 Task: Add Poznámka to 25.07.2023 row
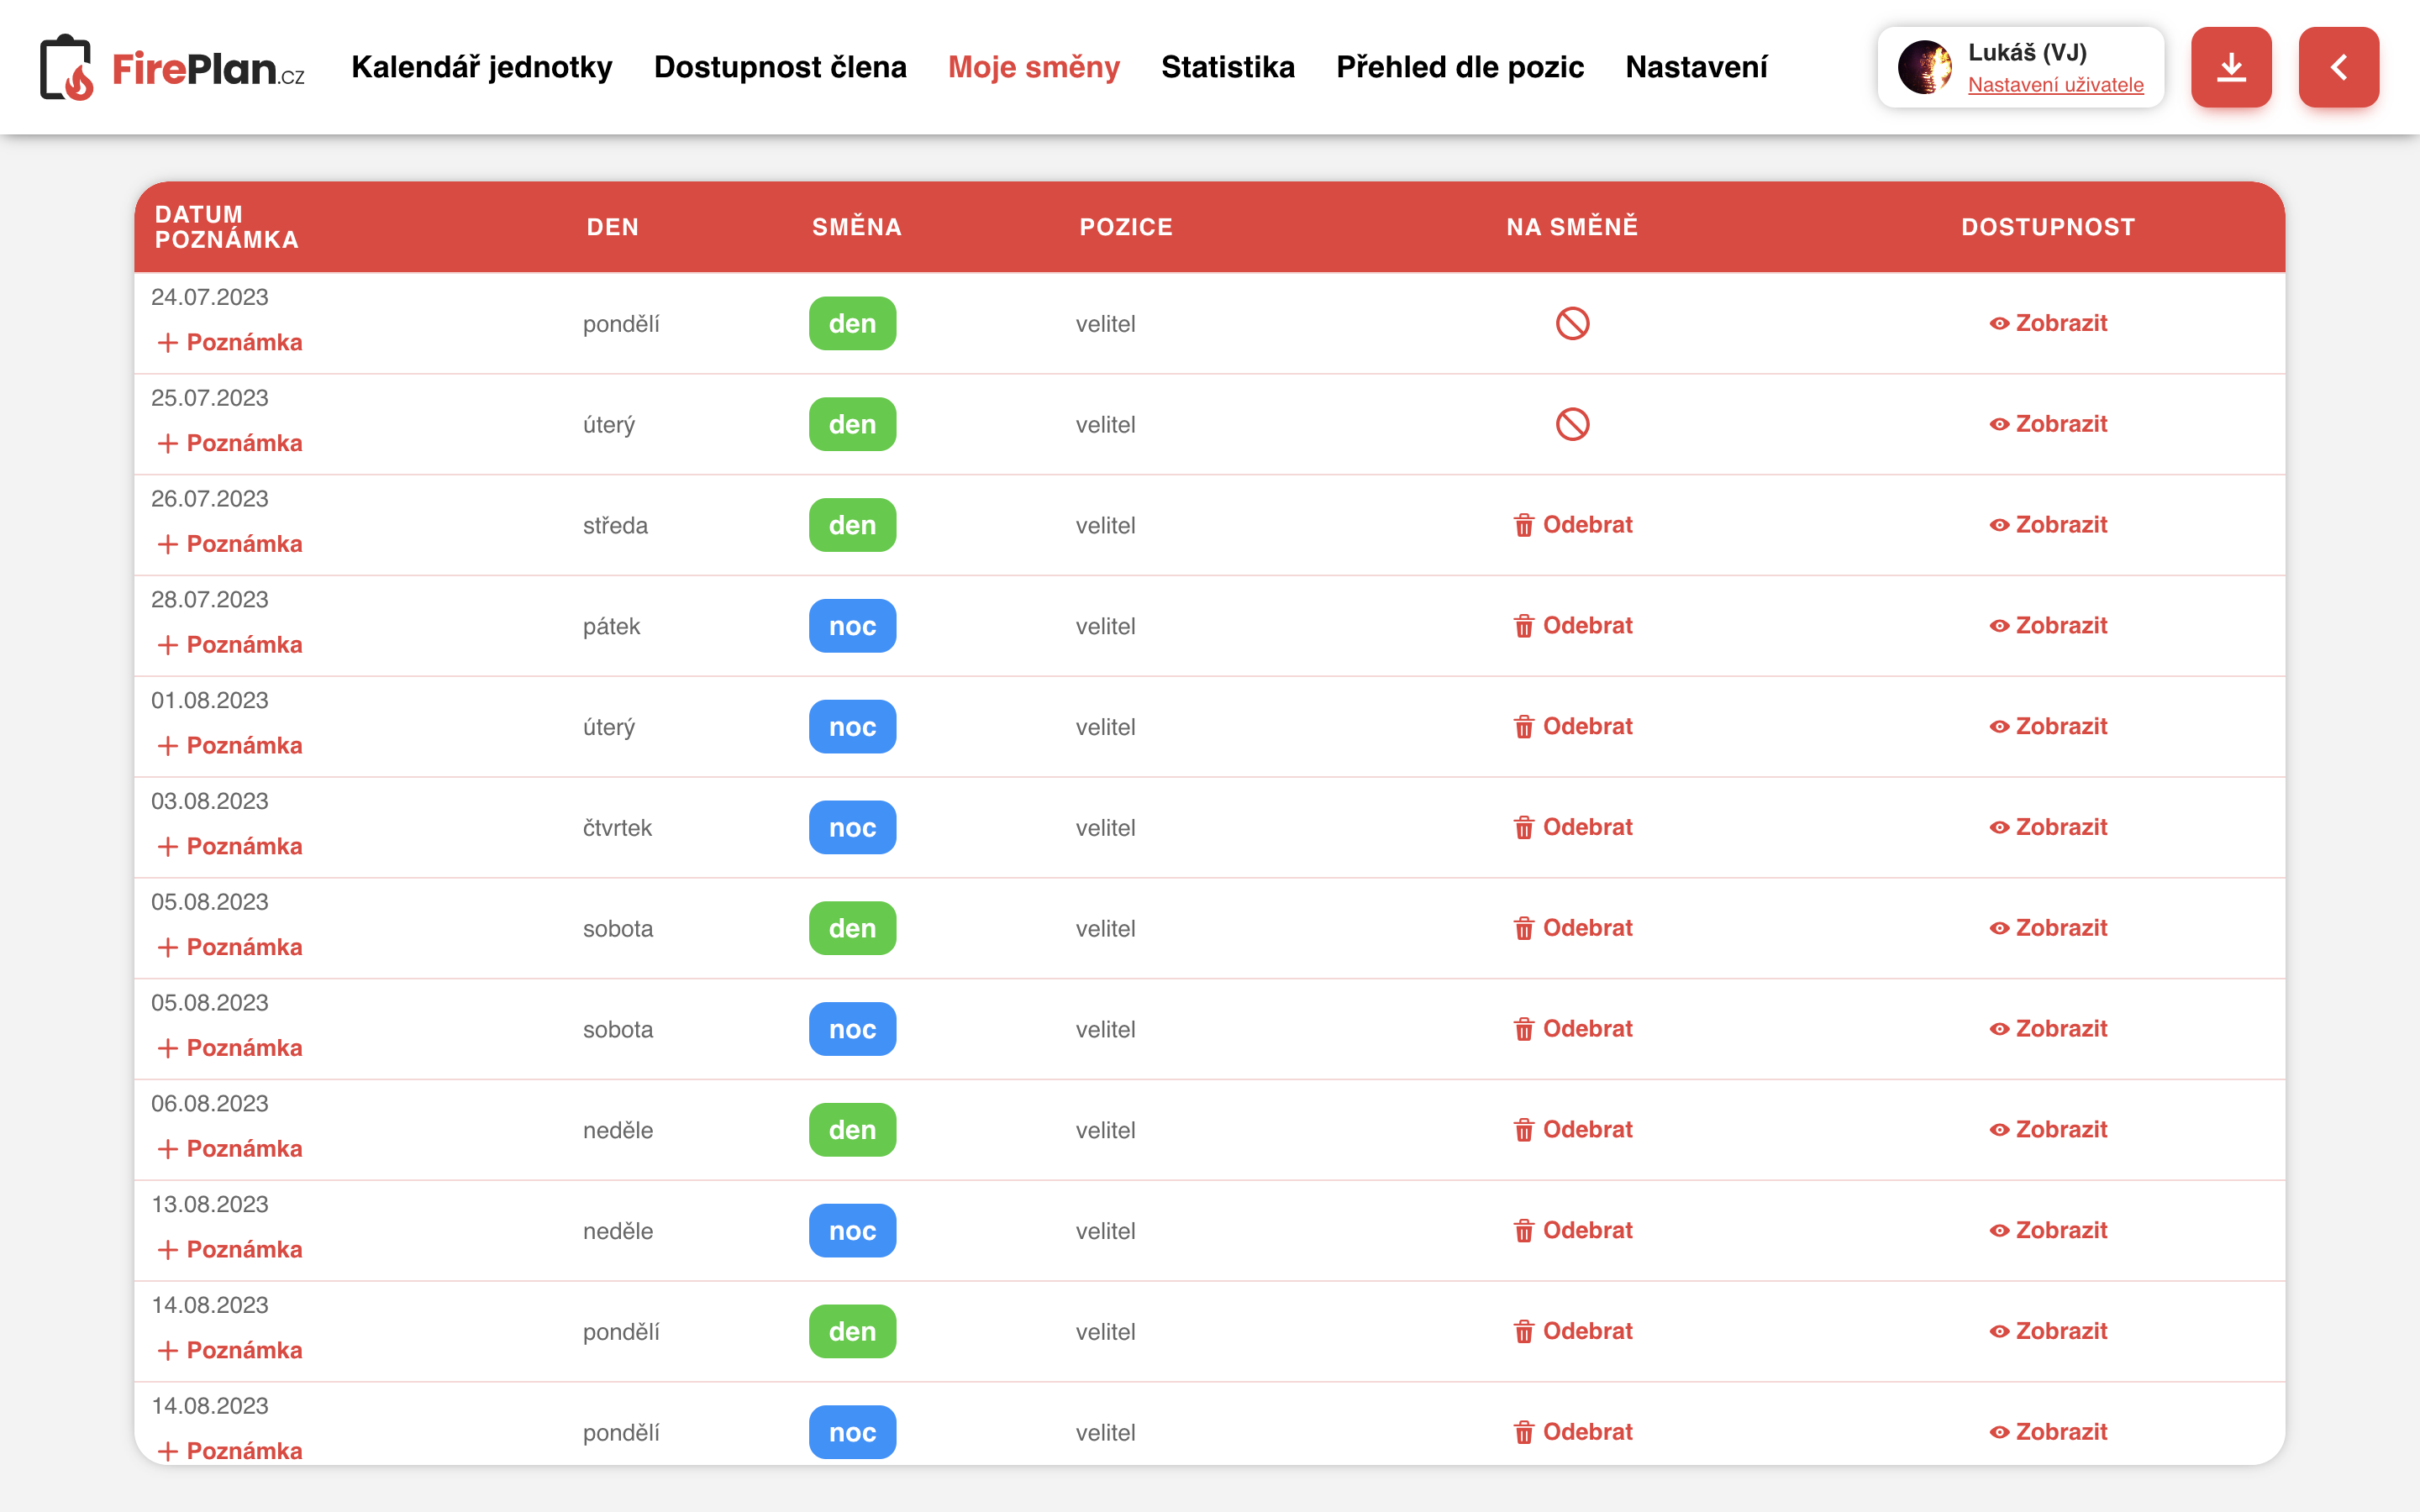pyautogui.click(x=229, y=444)
